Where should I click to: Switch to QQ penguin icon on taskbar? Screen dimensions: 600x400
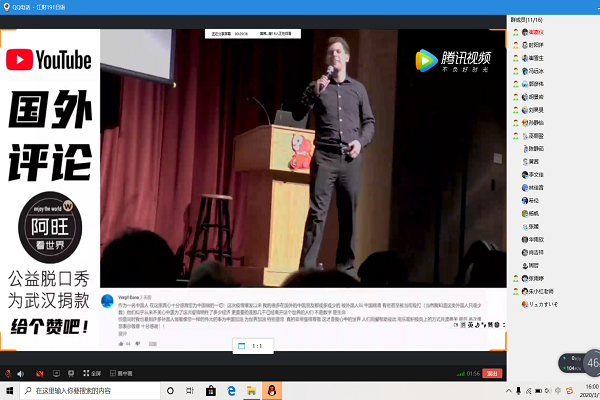(272, 391)
